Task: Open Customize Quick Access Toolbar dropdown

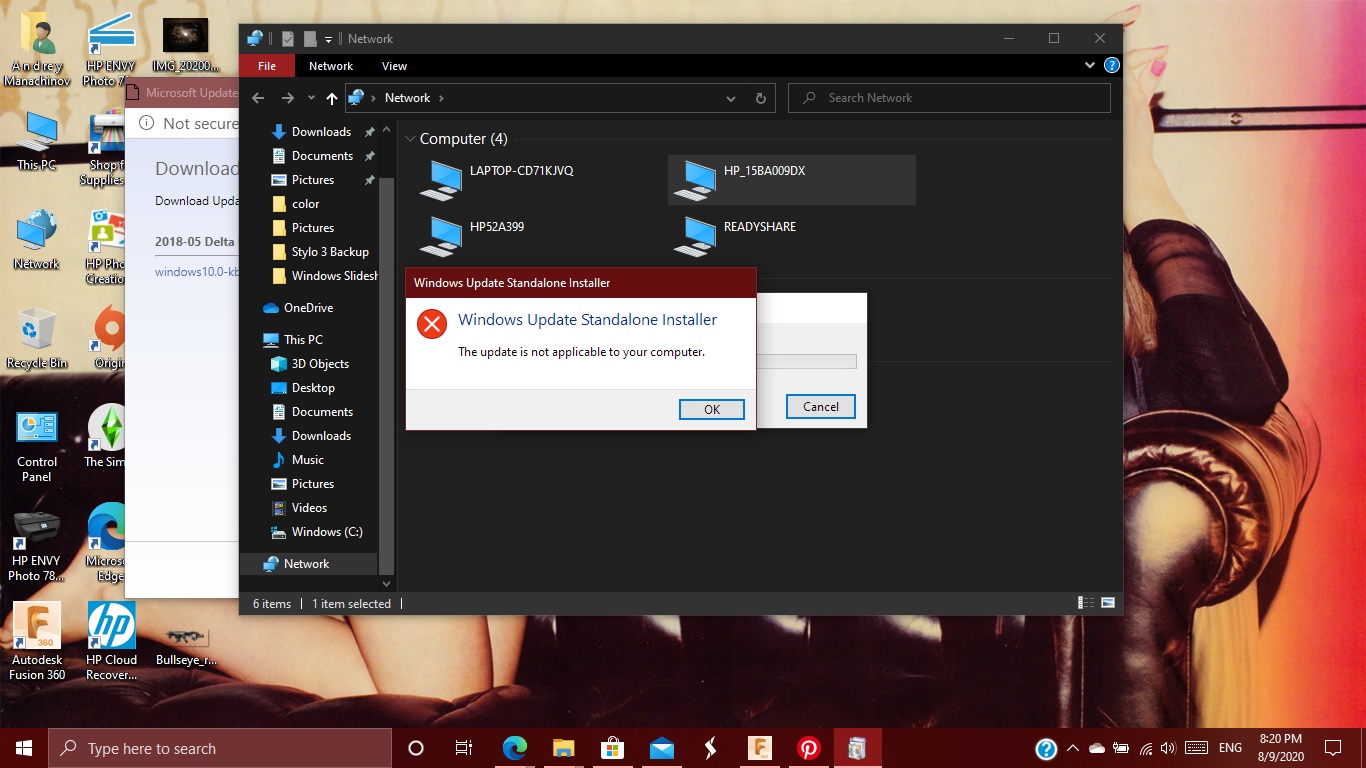Action: (329, 39)
